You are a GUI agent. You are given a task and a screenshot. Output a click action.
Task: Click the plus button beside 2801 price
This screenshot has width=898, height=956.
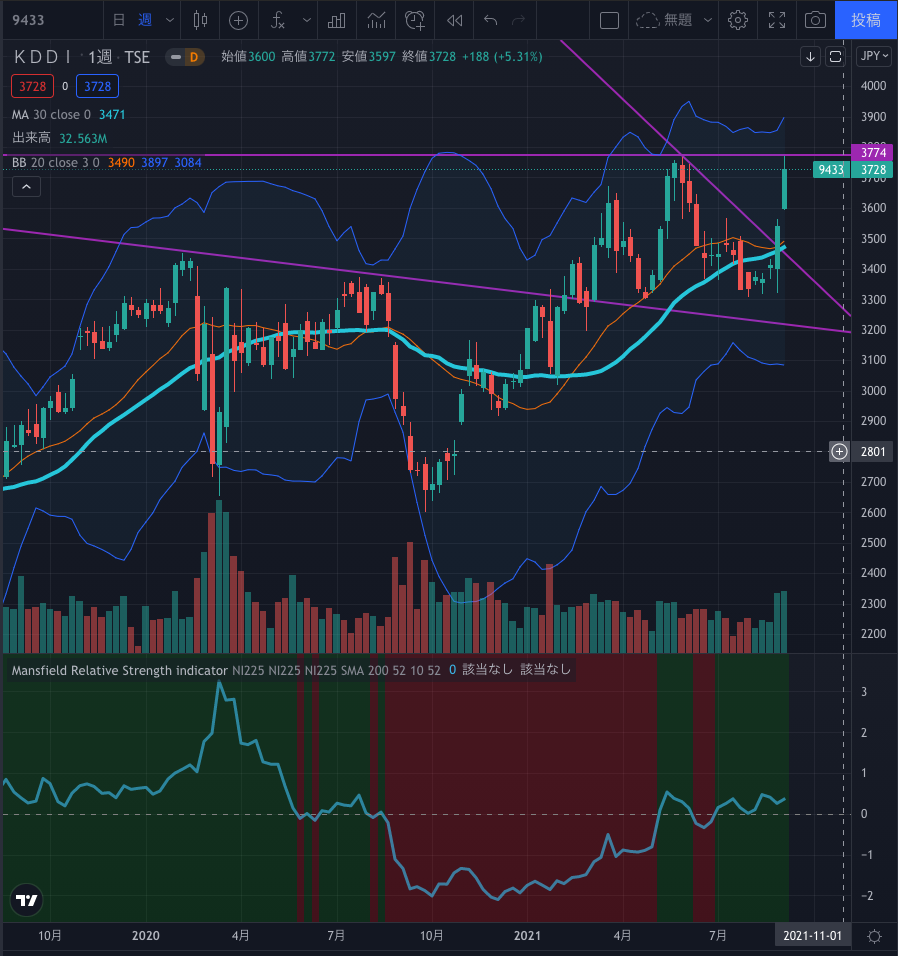[839, 451]
